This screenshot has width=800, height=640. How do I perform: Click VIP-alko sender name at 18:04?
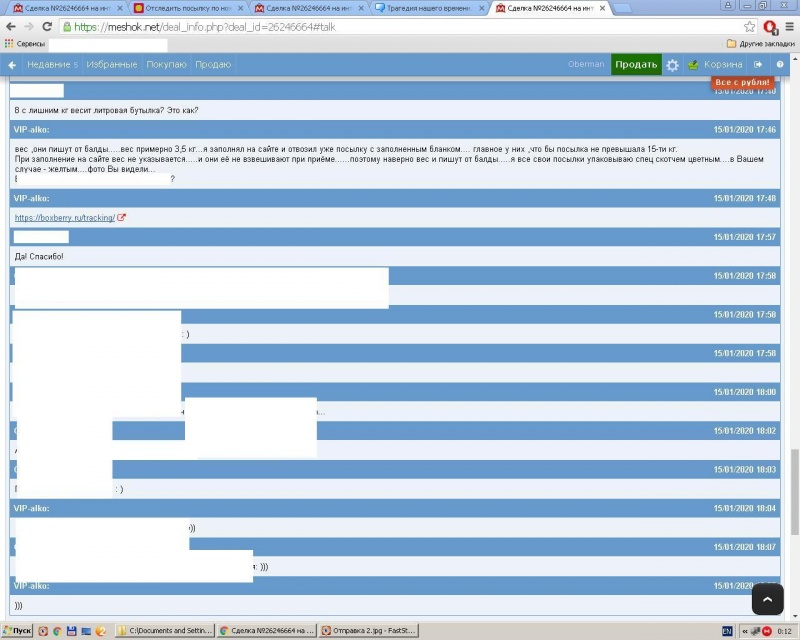tap(32, 508)
